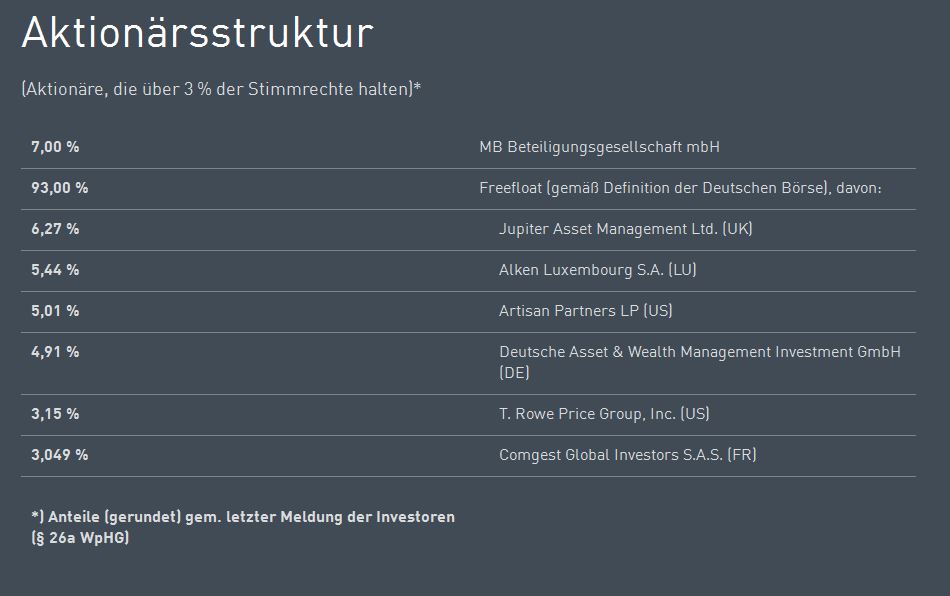This screenshot has height=596, width=950.
Task: Select the 3,15 % share value
Action: click(x=55, y=414)
